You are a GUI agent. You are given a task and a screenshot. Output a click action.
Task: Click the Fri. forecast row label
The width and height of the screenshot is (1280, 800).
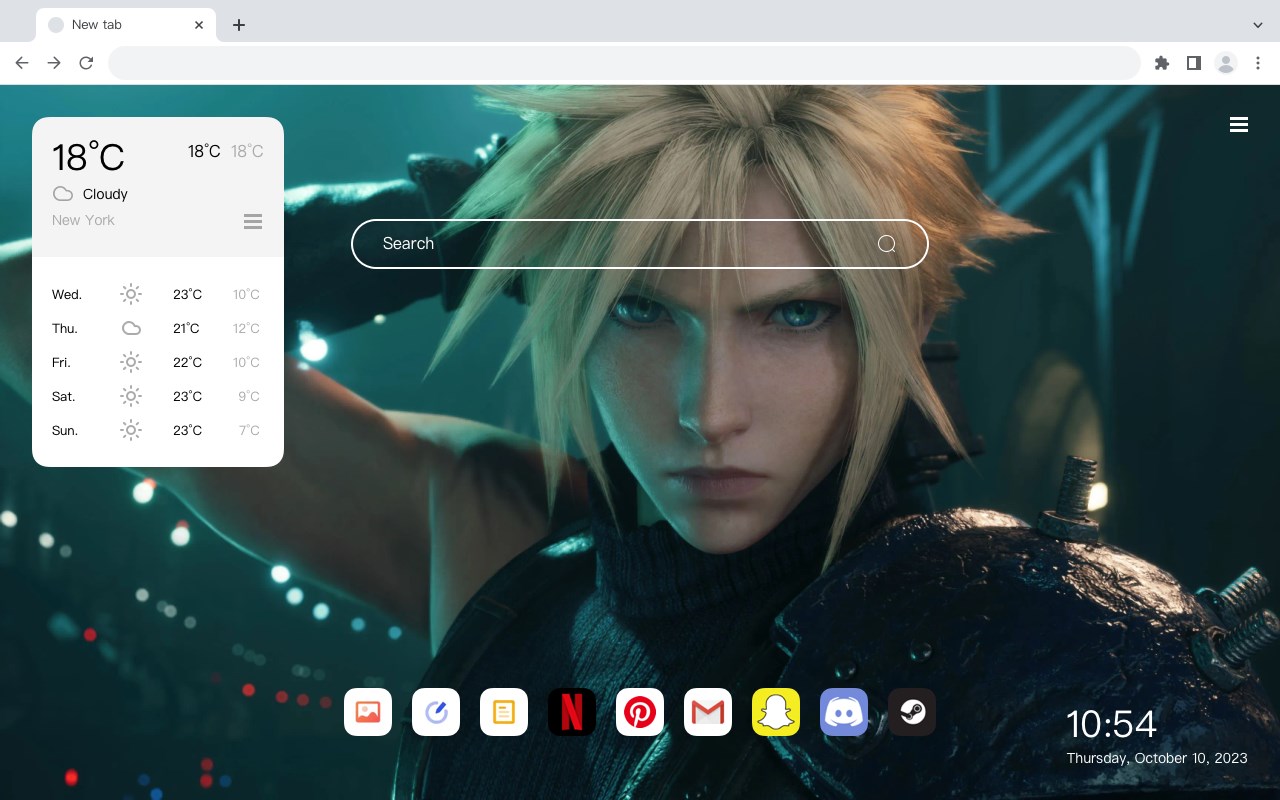[61, 363]
